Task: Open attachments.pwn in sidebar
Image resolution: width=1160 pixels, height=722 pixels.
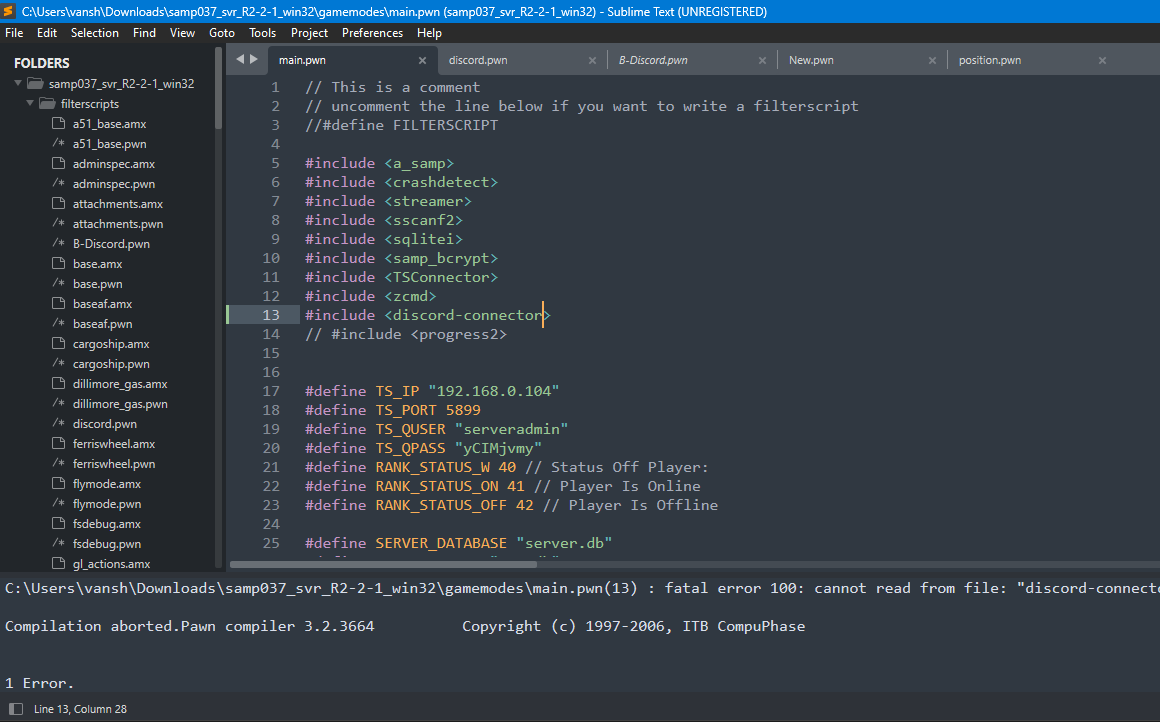Action: point(118,223)
